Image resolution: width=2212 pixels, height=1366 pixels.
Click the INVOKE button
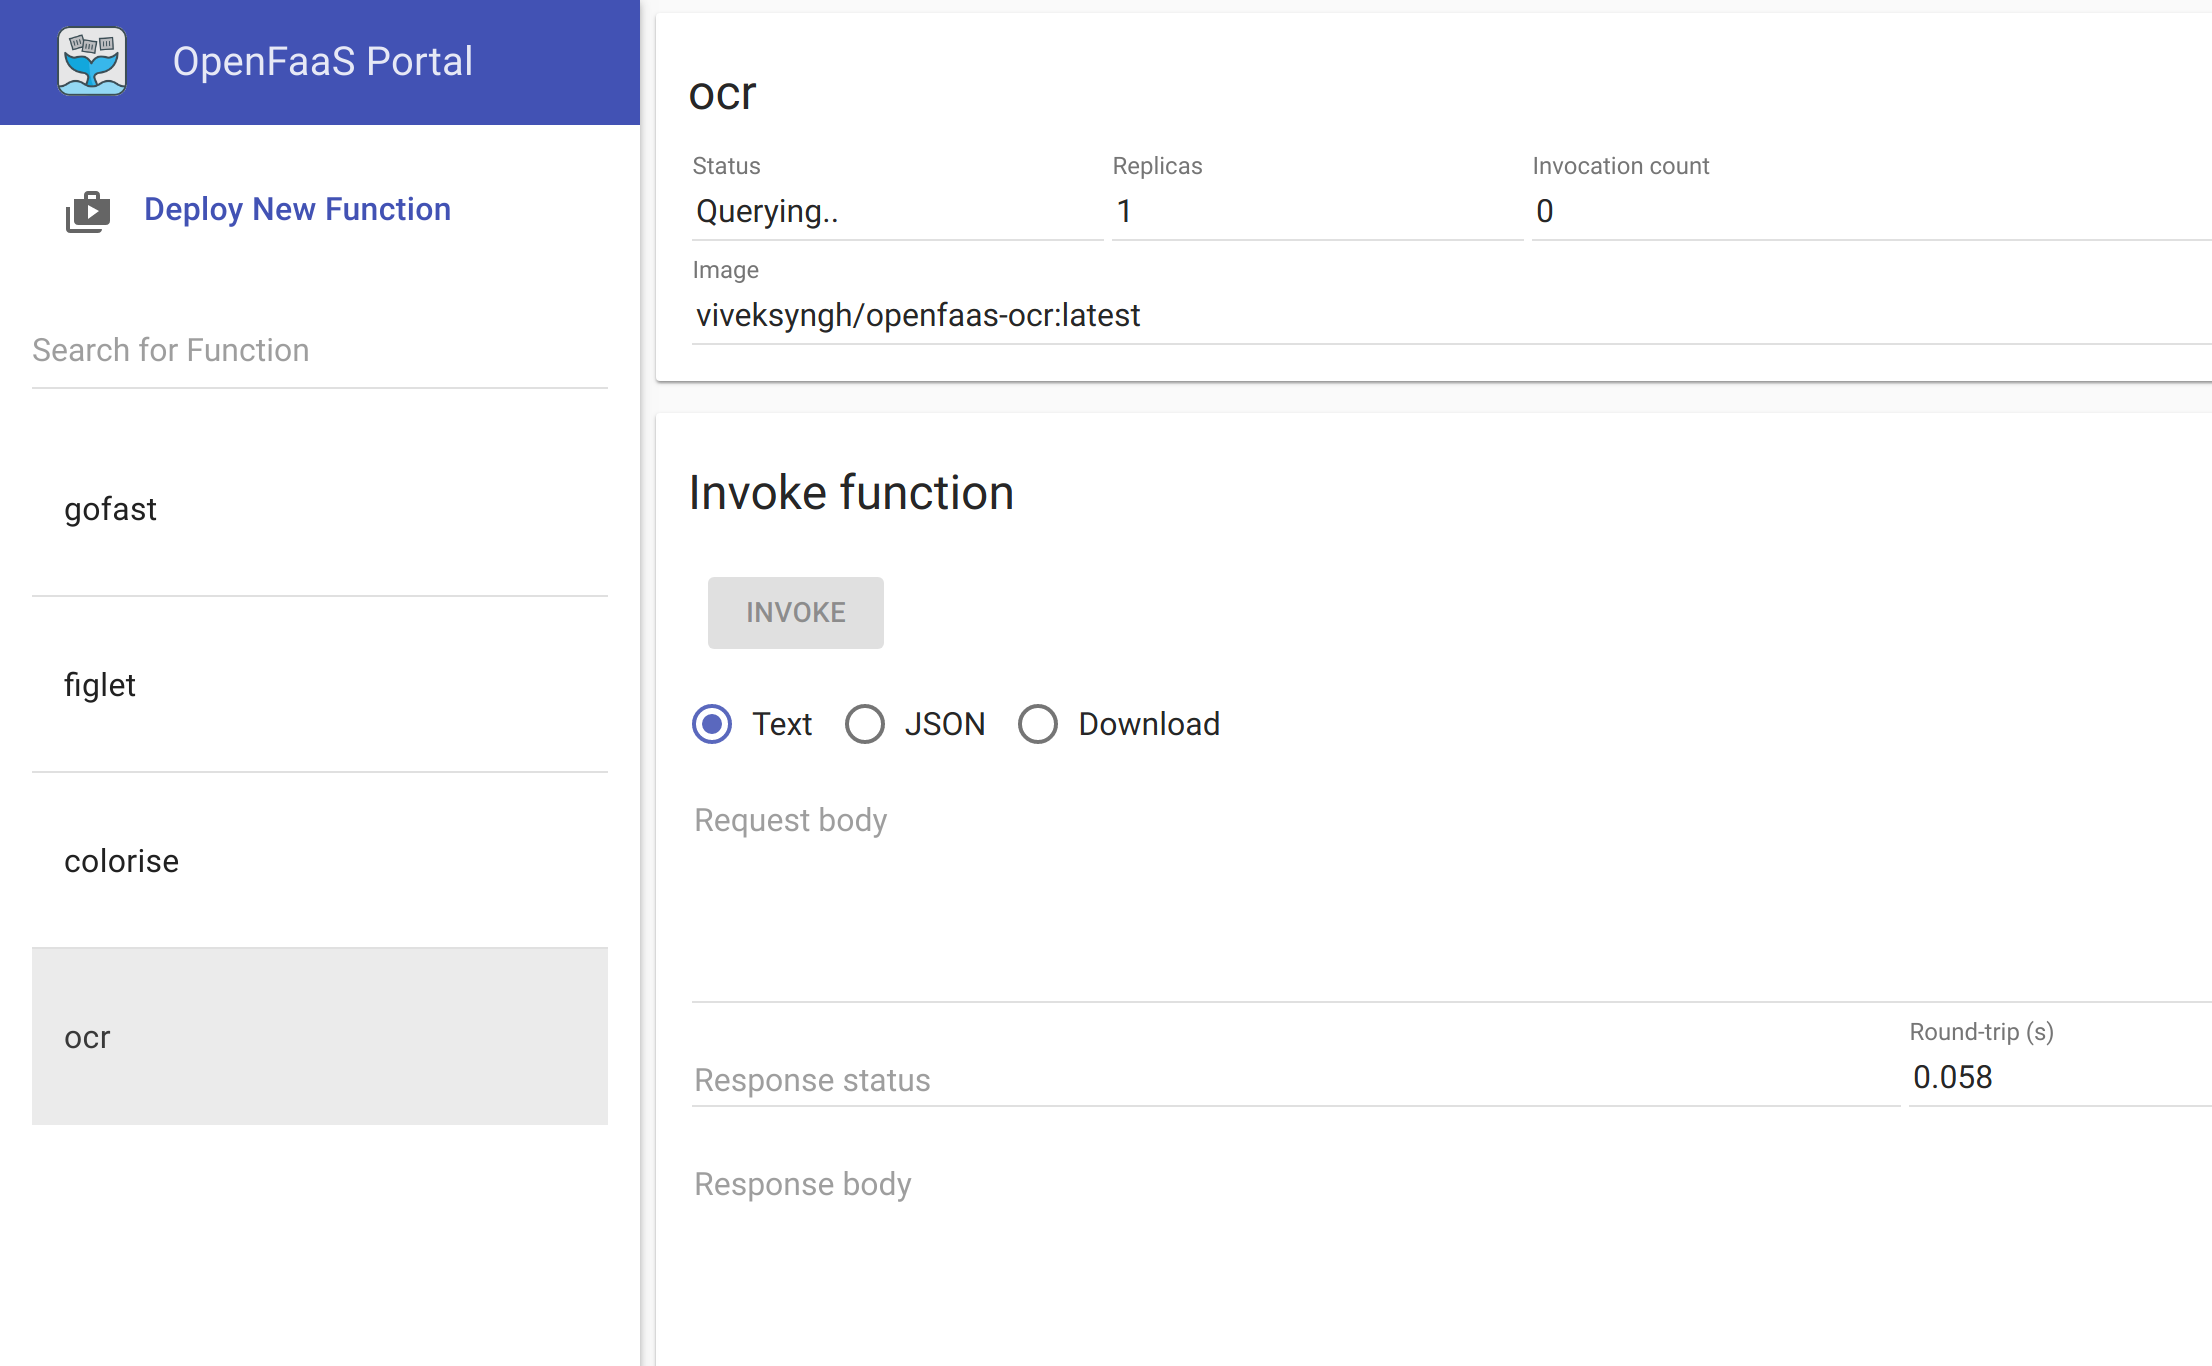pyautogui.click(x=795, y=612)
